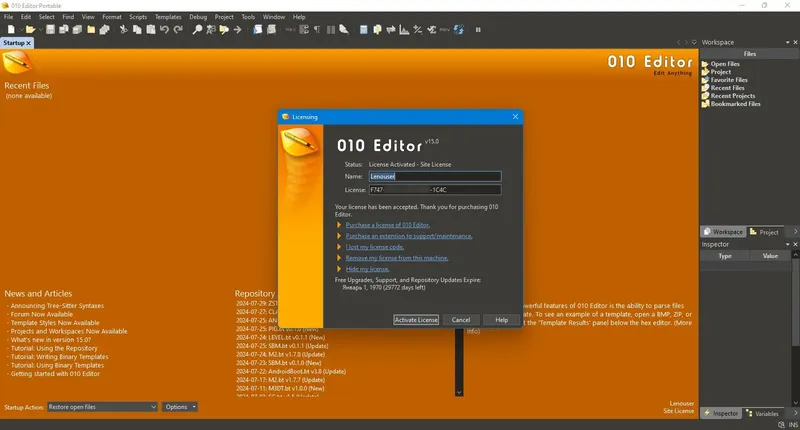The height and width of the screenshot is (430, 800).
Task: Click the Copy toolbar icon
Action: [x=137, y=30]
